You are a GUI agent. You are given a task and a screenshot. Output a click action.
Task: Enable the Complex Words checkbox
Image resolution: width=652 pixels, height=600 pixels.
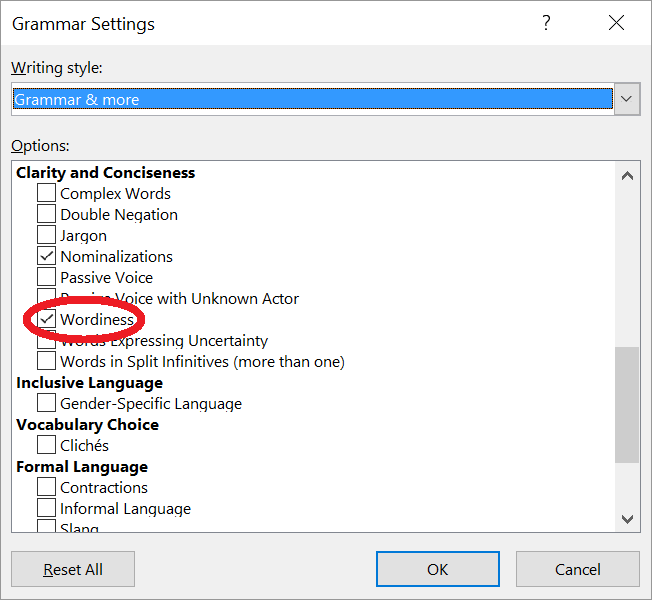click(46, 193)
